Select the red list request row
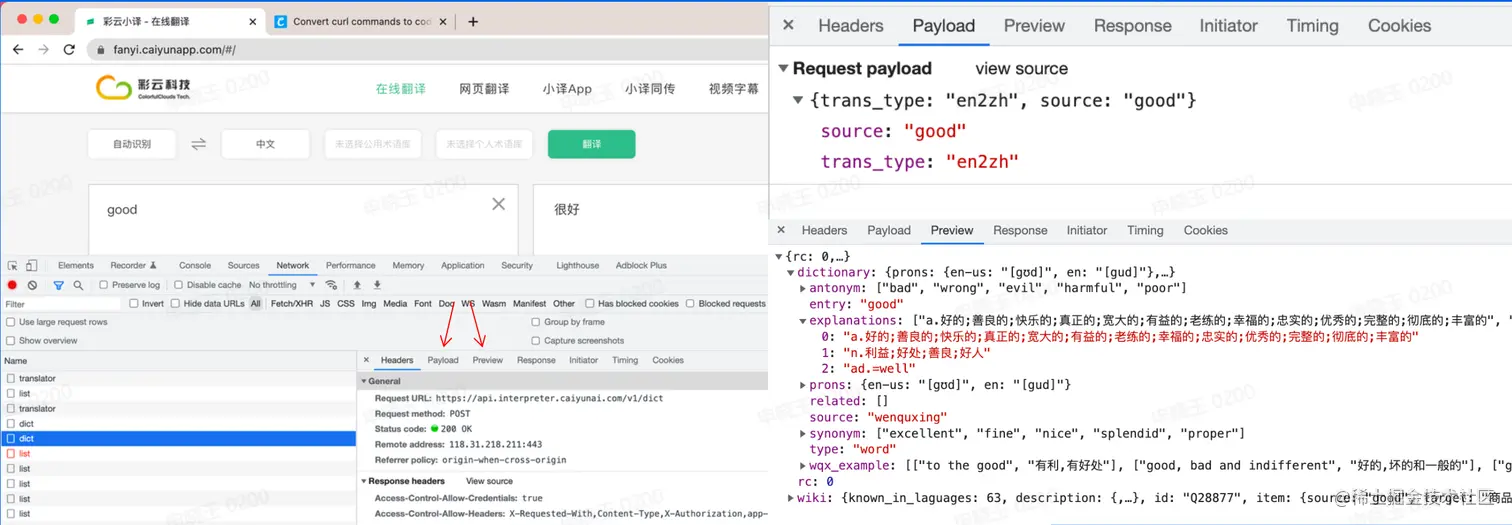The height and width of the screenshot is (525, 1512). click(x=178, y=453)
